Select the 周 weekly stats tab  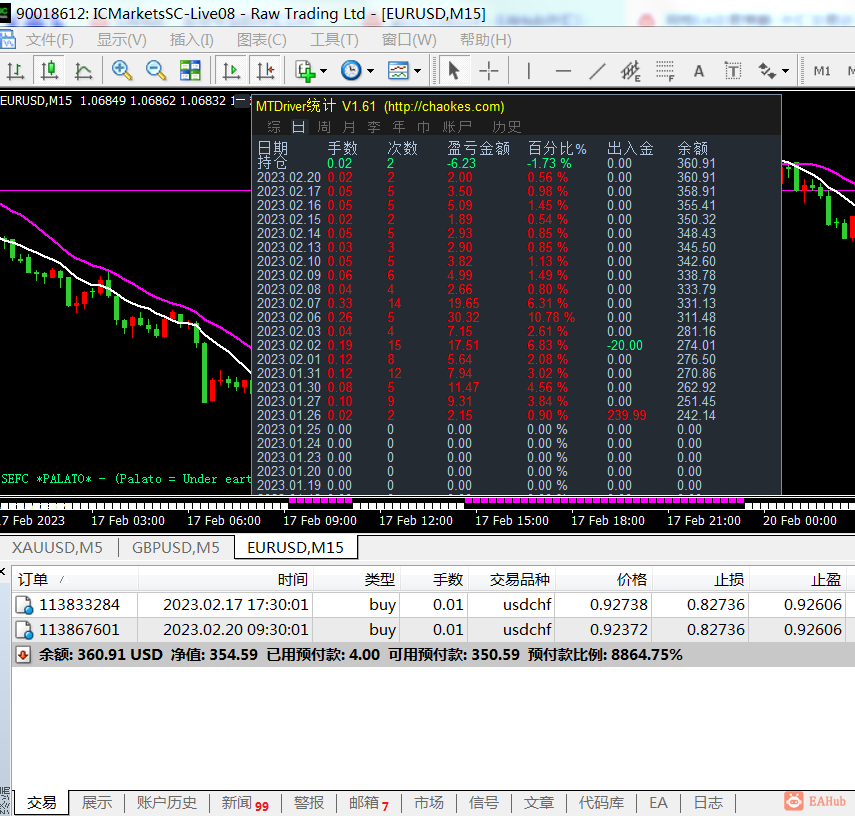[x=324, y=127]
